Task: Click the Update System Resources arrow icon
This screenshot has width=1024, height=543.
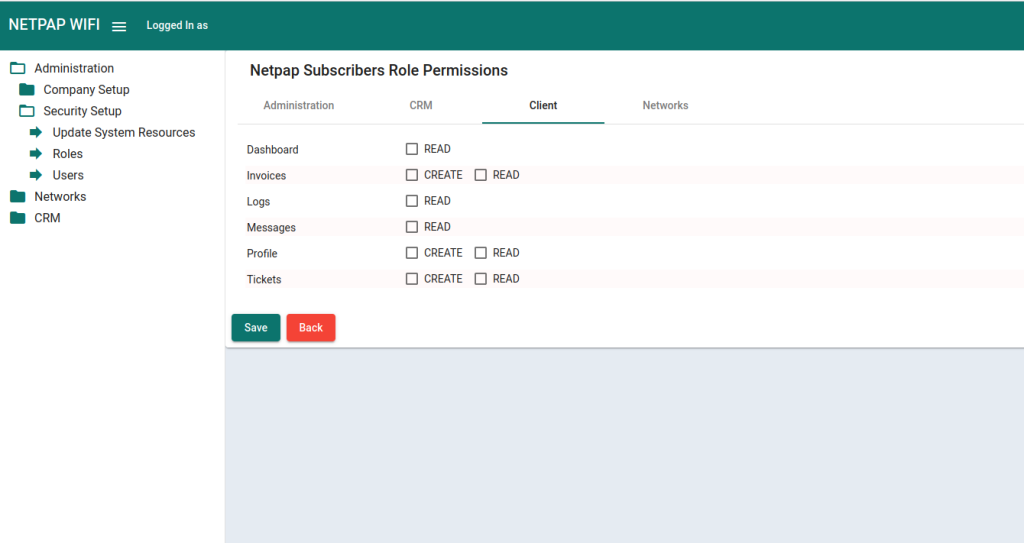Action: point(36,133)
